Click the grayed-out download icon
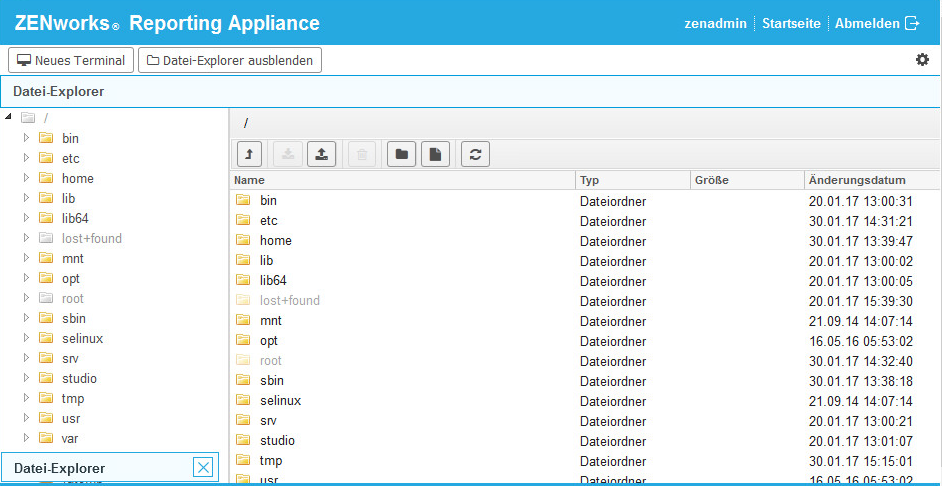This screenshot has height=486, width=942. (x=287, y=154)
